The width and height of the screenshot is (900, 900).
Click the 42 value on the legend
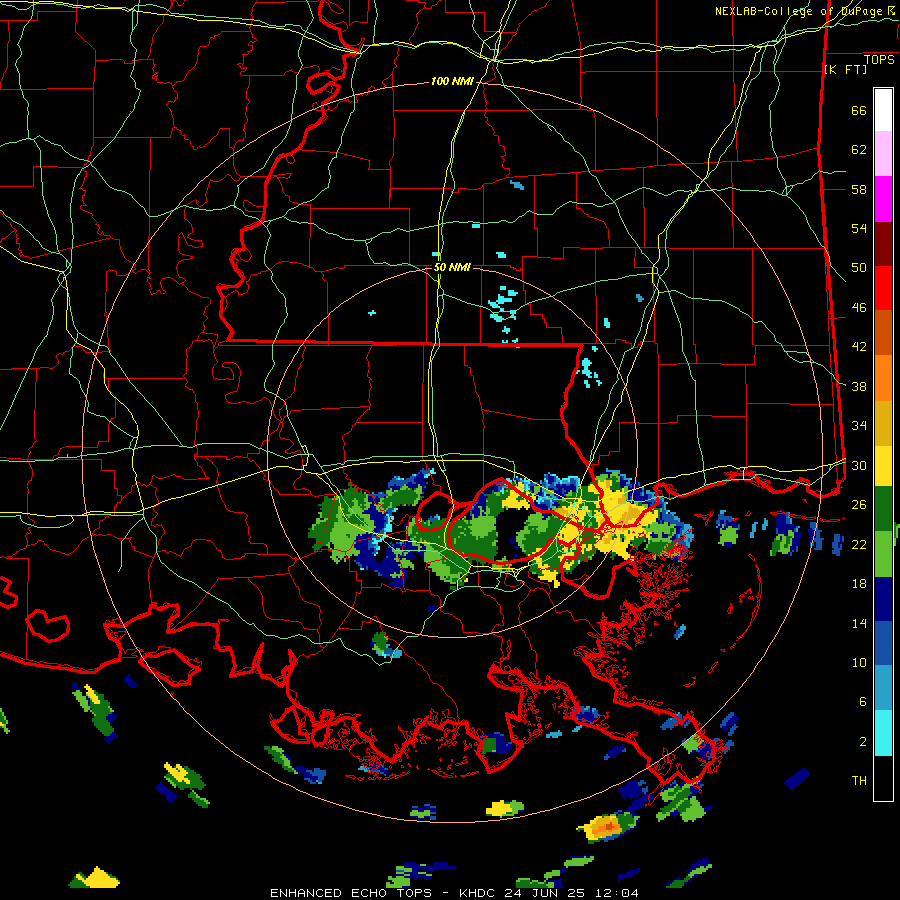point(859,347)
